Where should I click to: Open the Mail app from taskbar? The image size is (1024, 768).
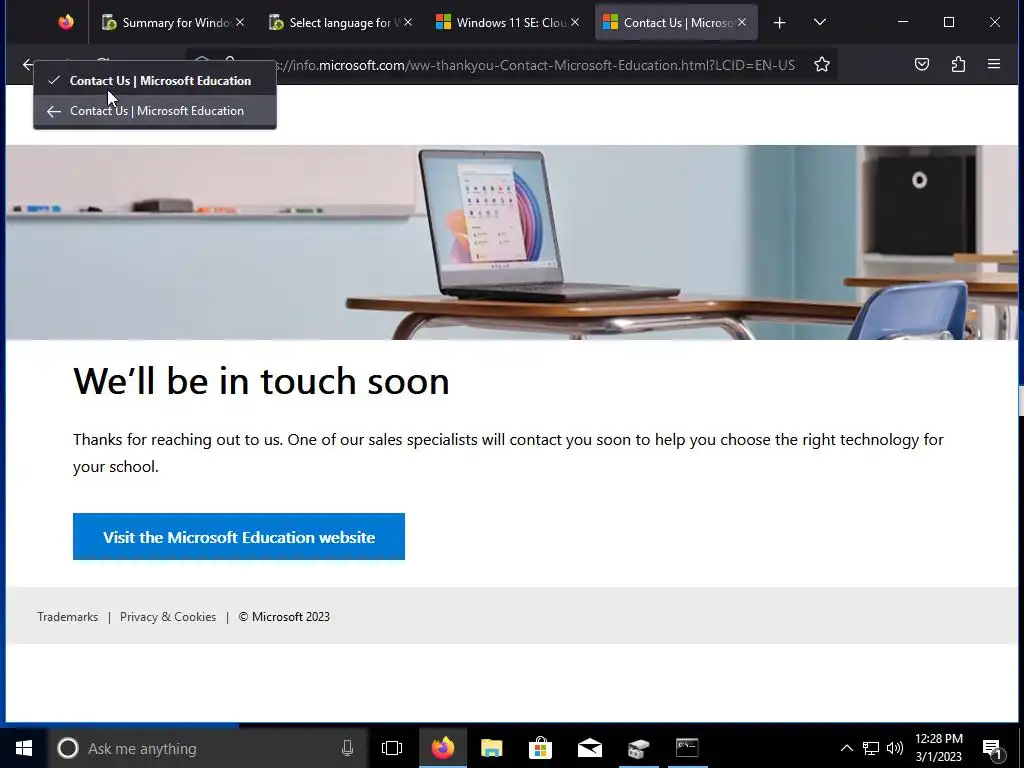[x=590, y=748]
